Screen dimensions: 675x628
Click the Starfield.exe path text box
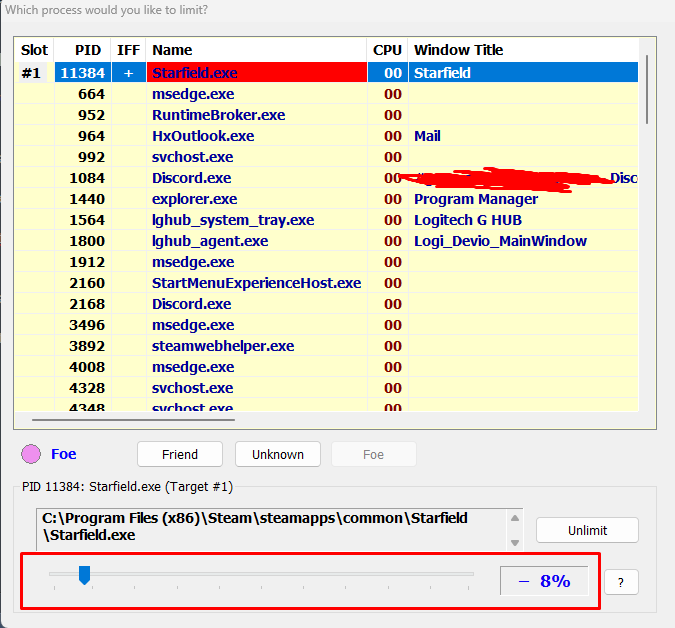(x=272, y=529)
